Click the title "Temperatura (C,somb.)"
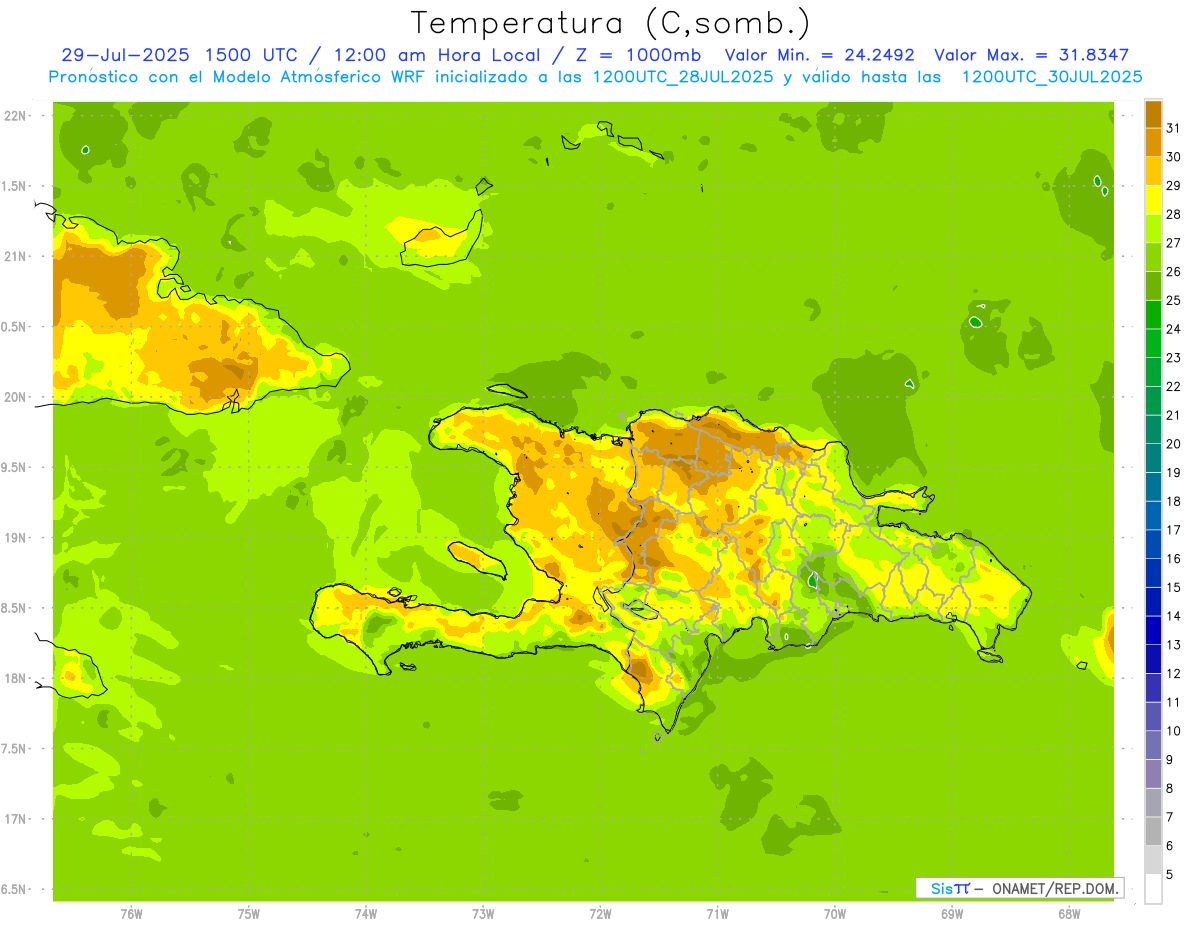 (x=610, y=23)
